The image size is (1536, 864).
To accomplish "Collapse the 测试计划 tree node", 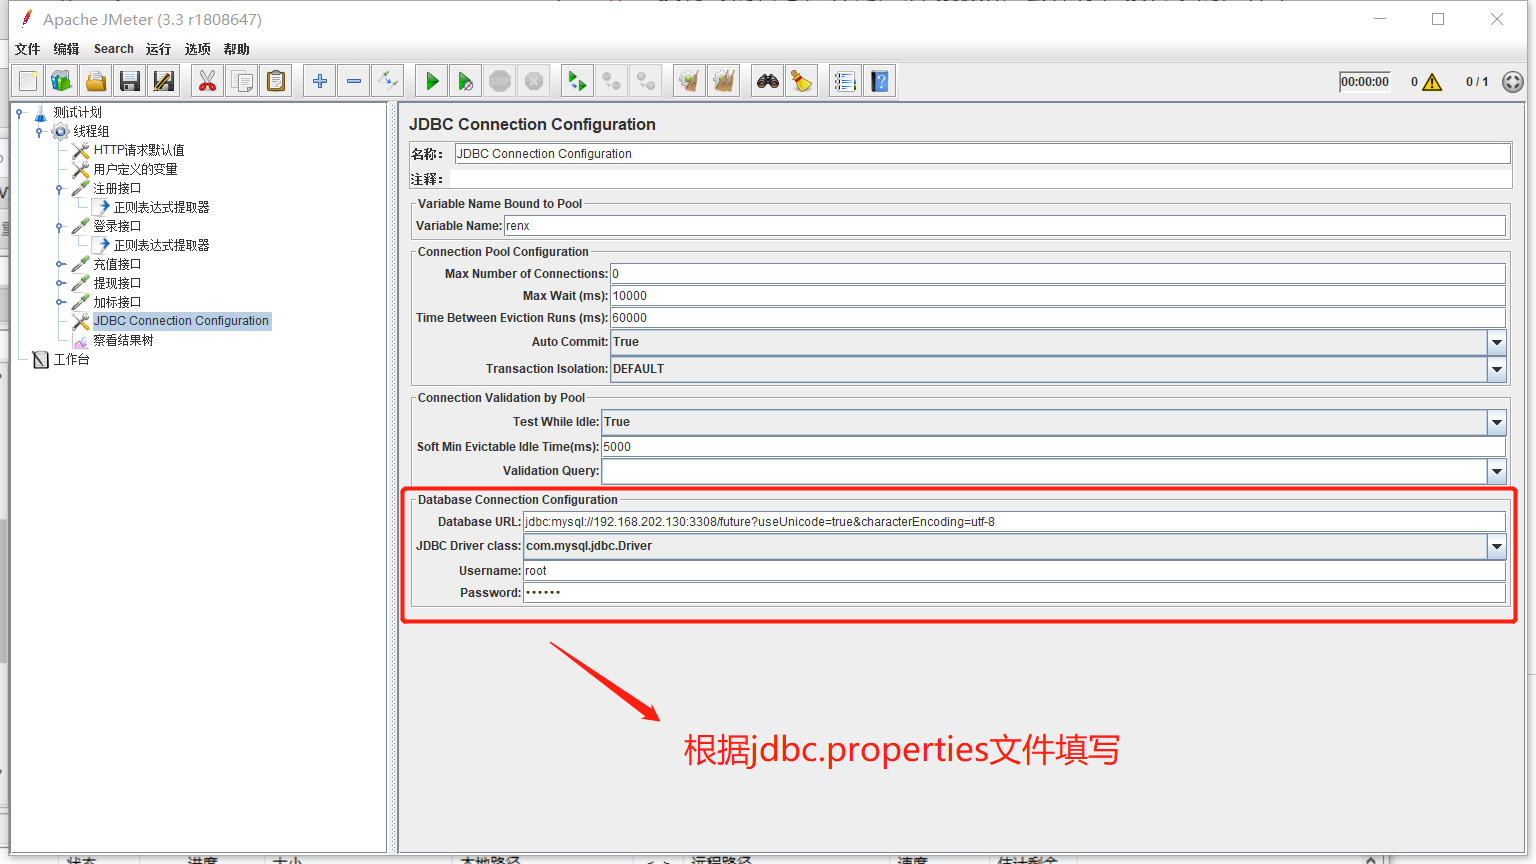I will (x=19, y=113).
